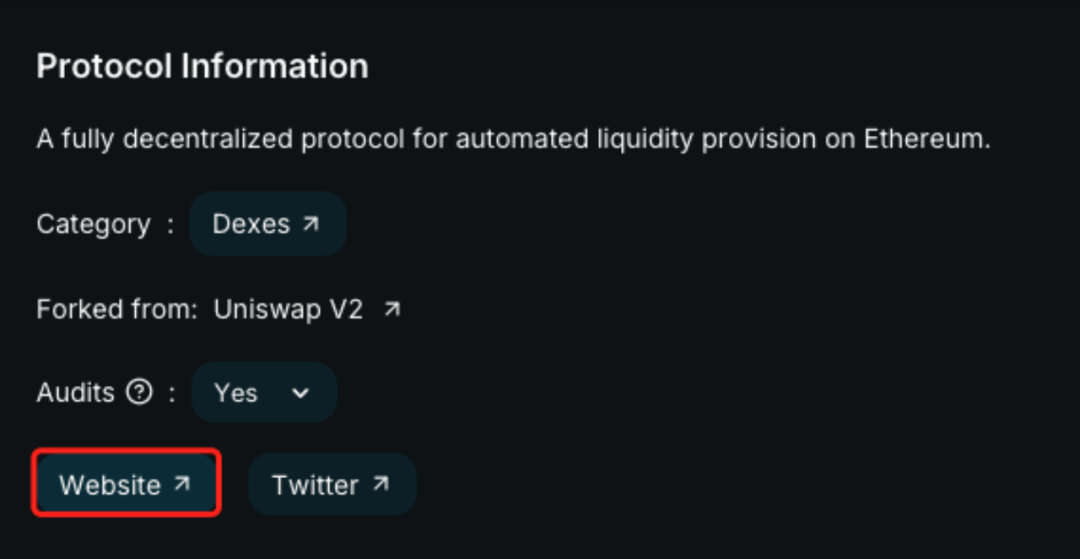This screenshot has height=559, width=1080.
Task: Click the Protocol Information heading
Action: pos(202,66)
